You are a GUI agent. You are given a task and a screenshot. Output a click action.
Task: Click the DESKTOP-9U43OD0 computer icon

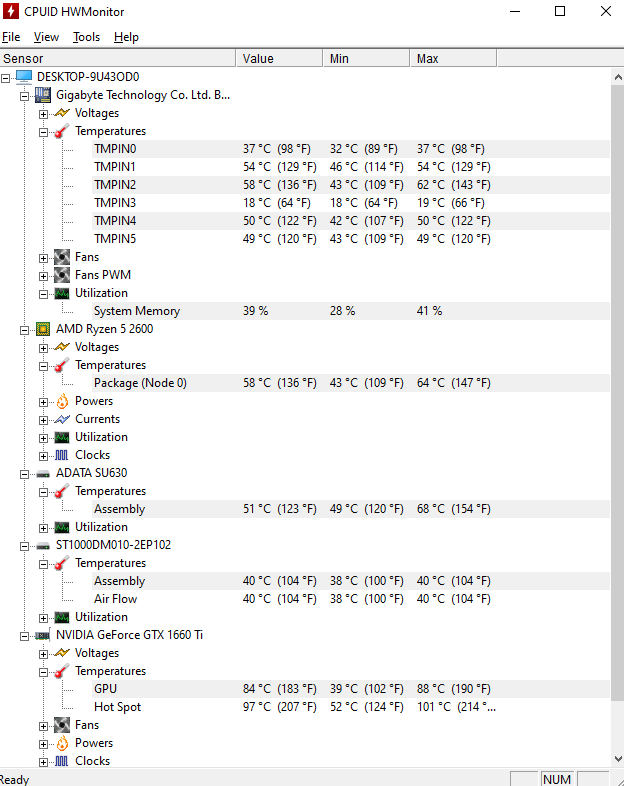24,77
